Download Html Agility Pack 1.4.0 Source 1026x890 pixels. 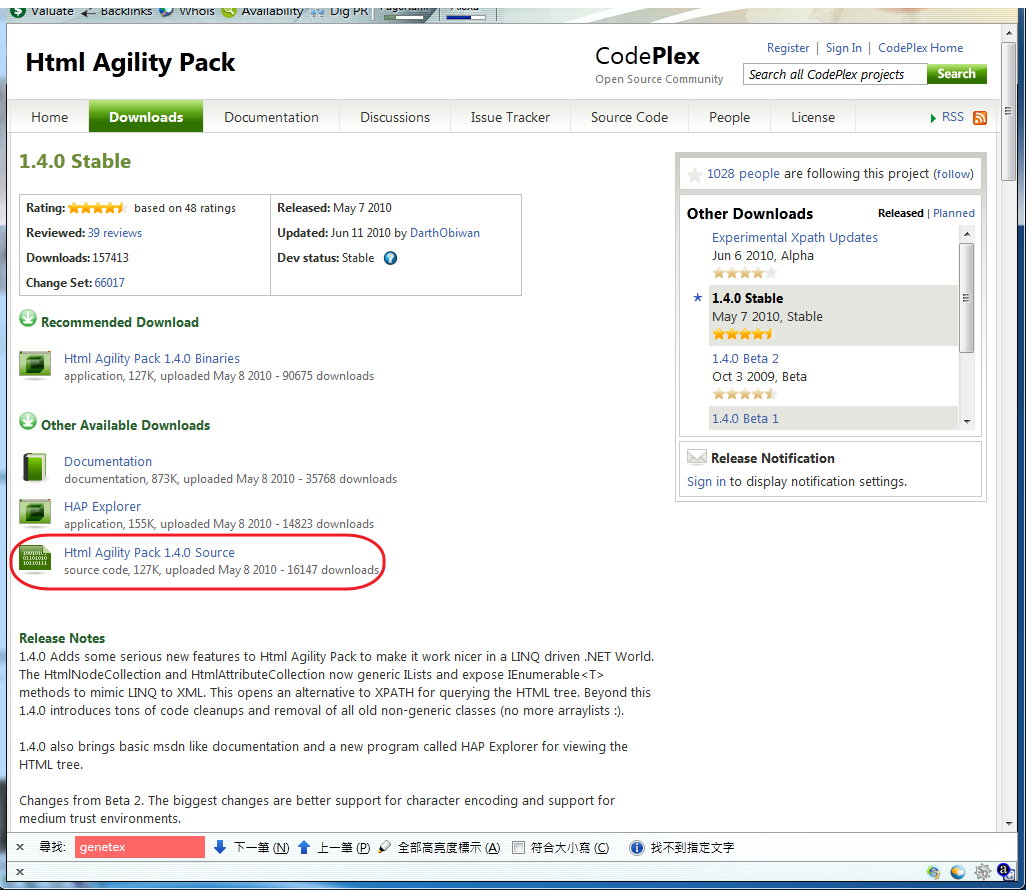[x=149, y=552]
